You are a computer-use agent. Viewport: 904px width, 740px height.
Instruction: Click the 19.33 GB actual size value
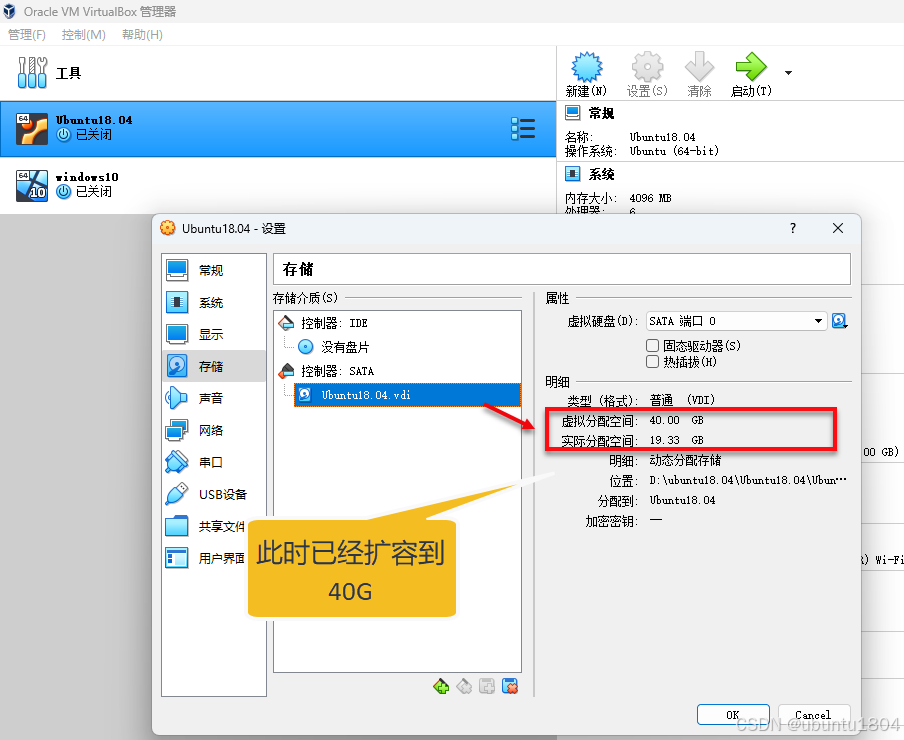point(676,440)
